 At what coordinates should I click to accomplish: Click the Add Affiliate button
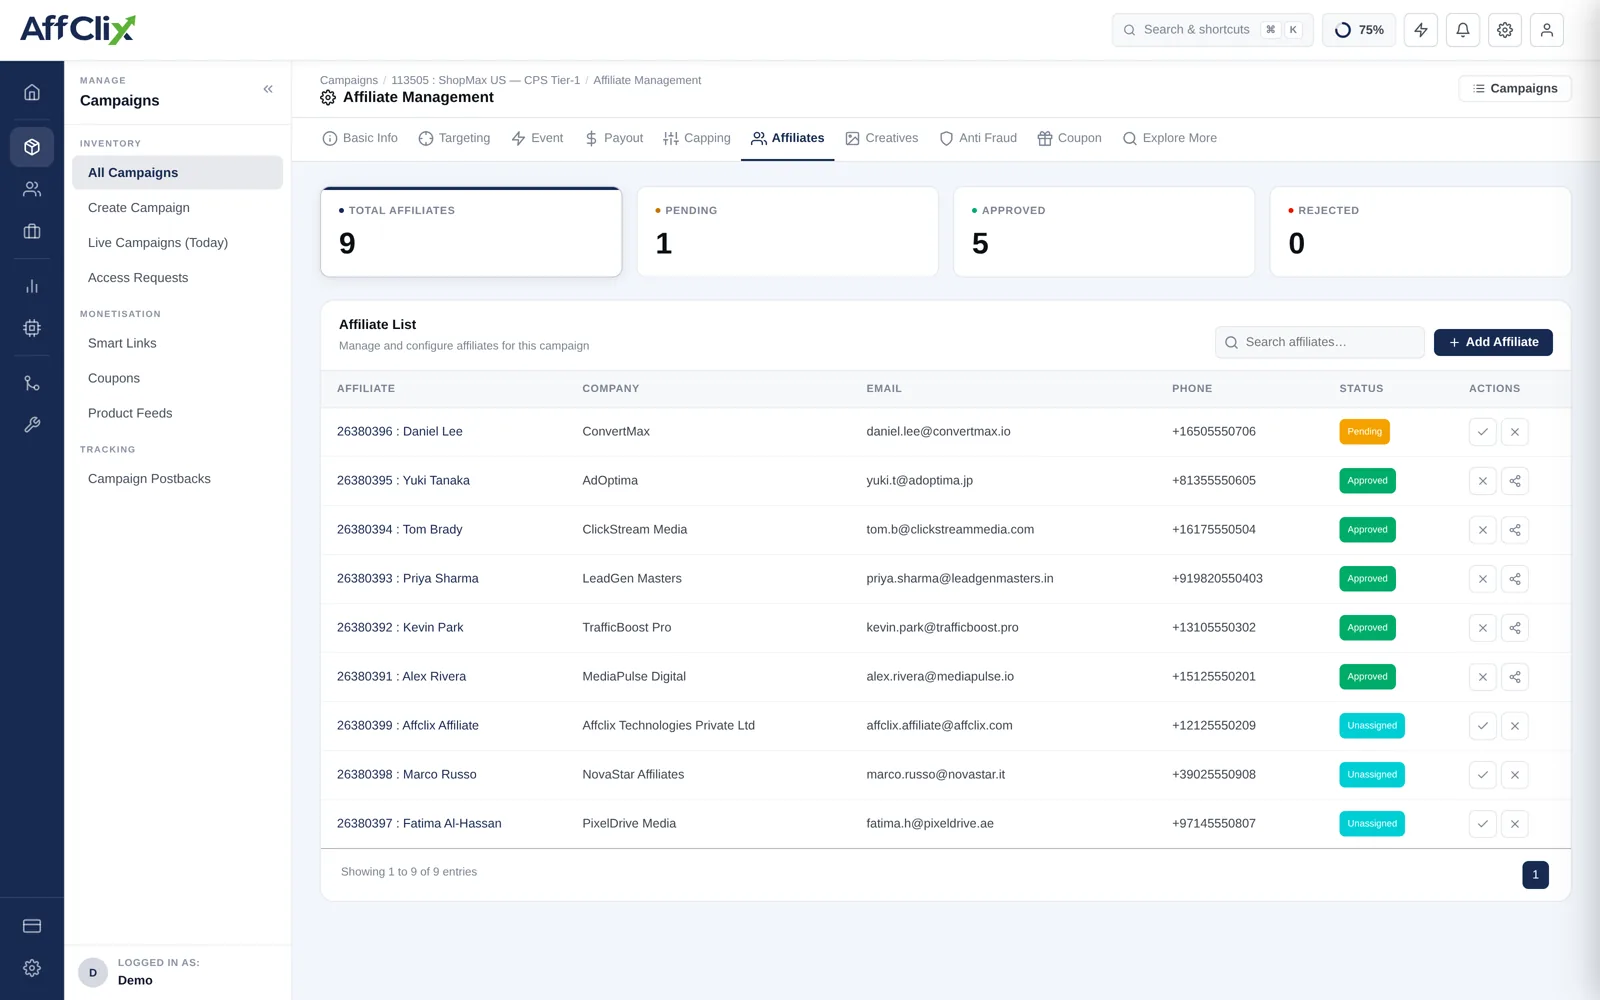(x=1493, y=342)
